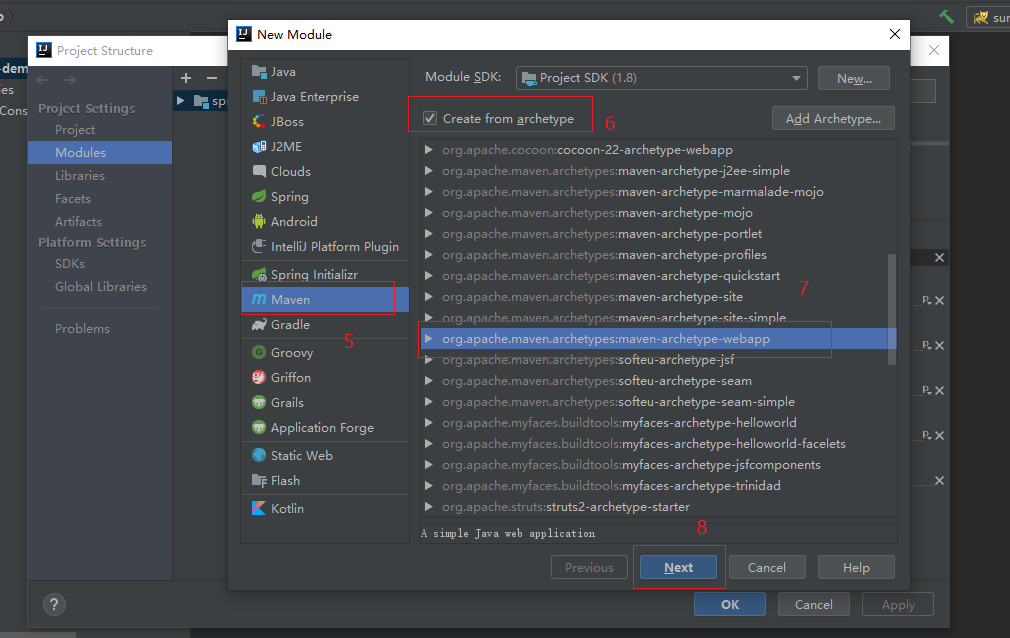The width and height of the screenshot is (1010, 638).
Task: Expand the maven-archetype-webapp tree node
Action: [429, 339]
